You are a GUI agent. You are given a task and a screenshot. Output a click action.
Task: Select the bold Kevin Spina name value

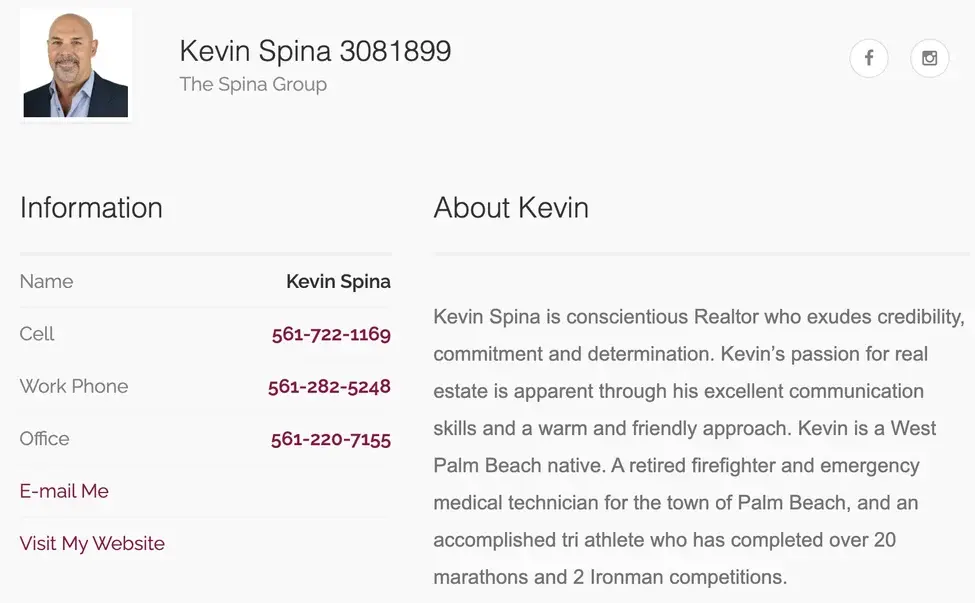pyautogui.click(x=338, y=282)
